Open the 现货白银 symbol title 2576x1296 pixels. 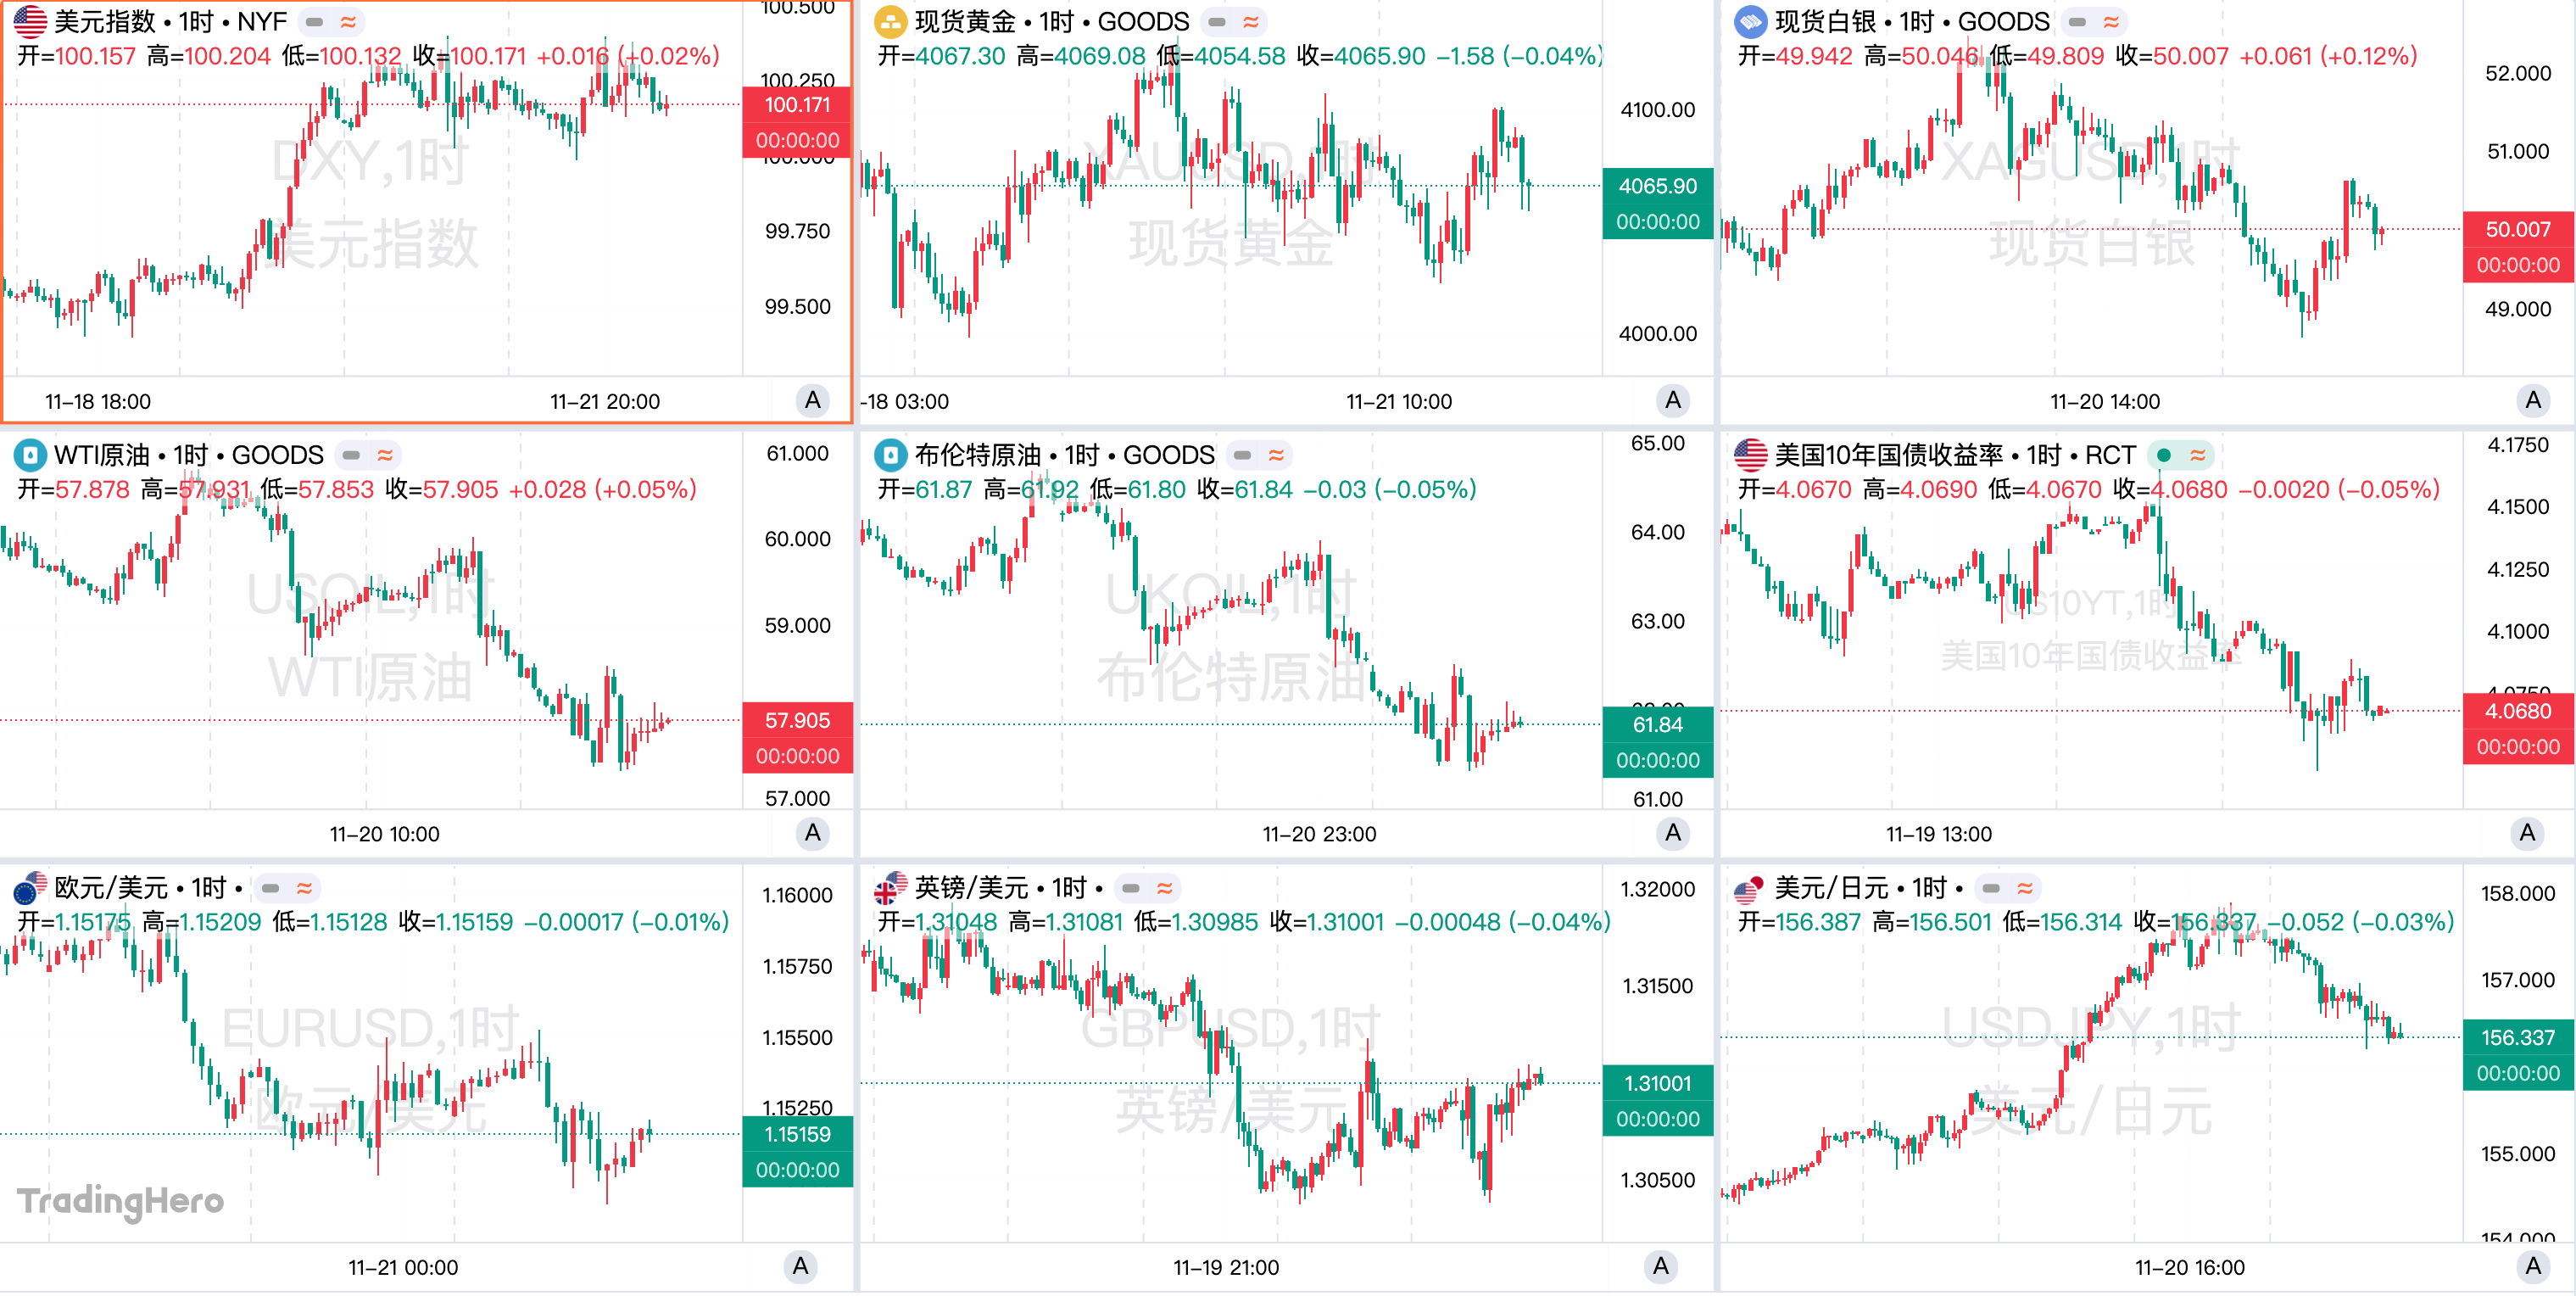tap(1911, 21)
